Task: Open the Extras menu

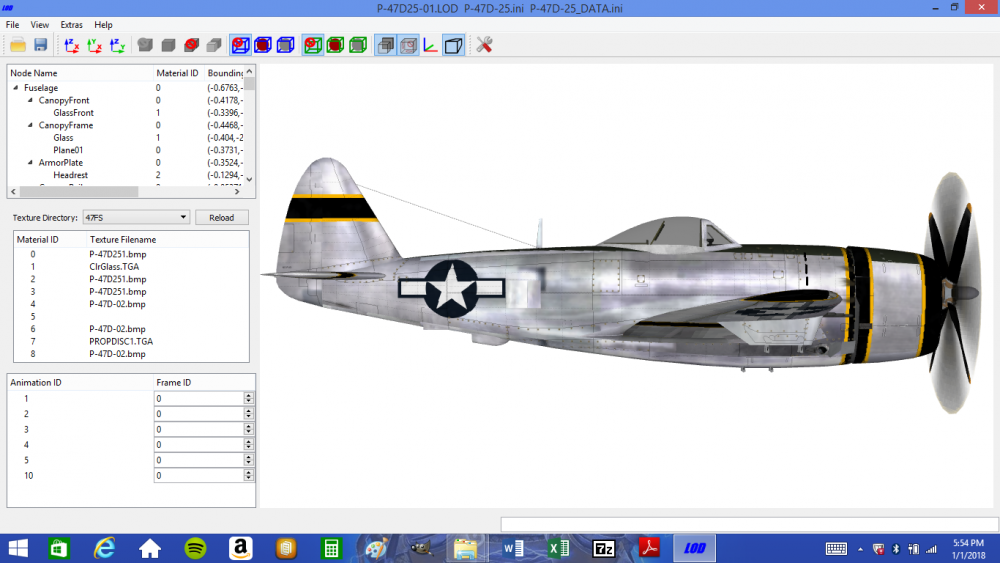Action: 71,25
